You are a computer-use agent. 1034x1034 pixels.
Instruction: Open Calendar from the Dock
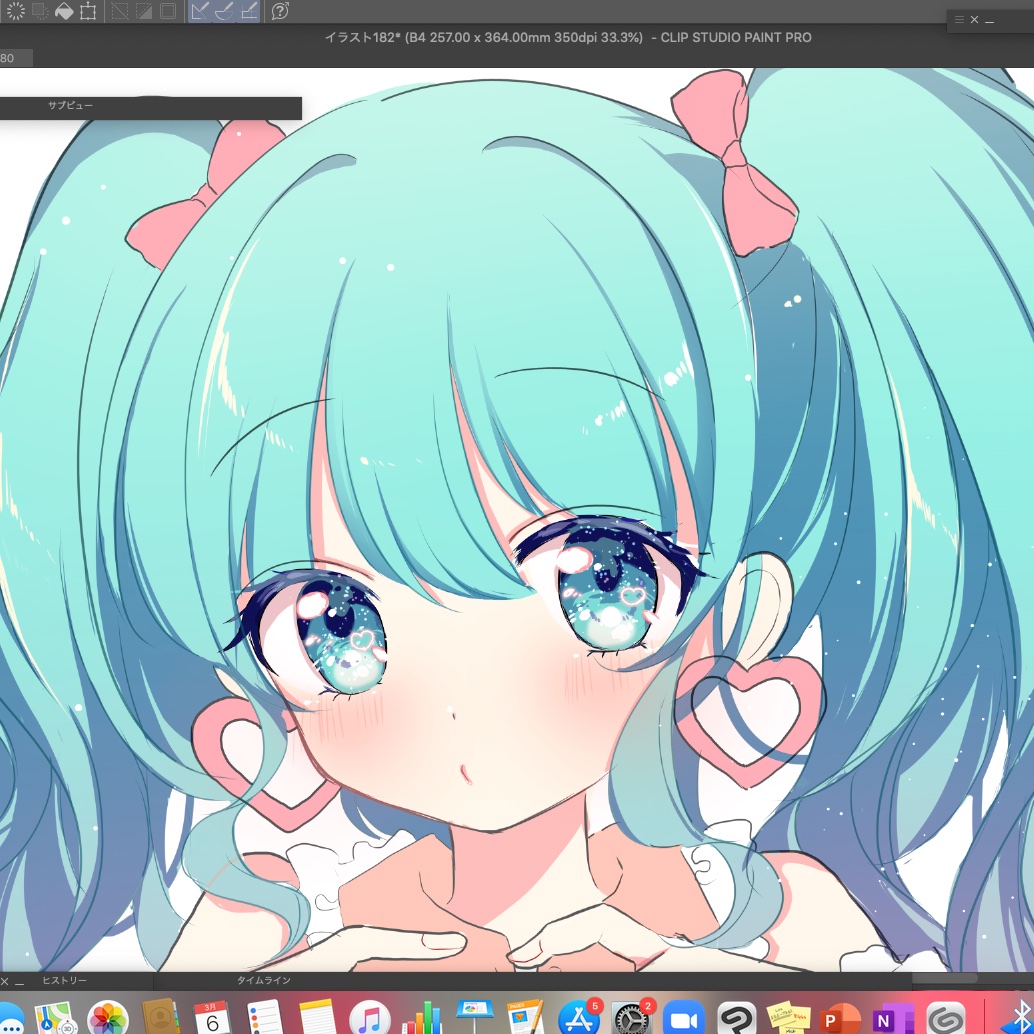pyautogui.click(x=212, y=1018)
